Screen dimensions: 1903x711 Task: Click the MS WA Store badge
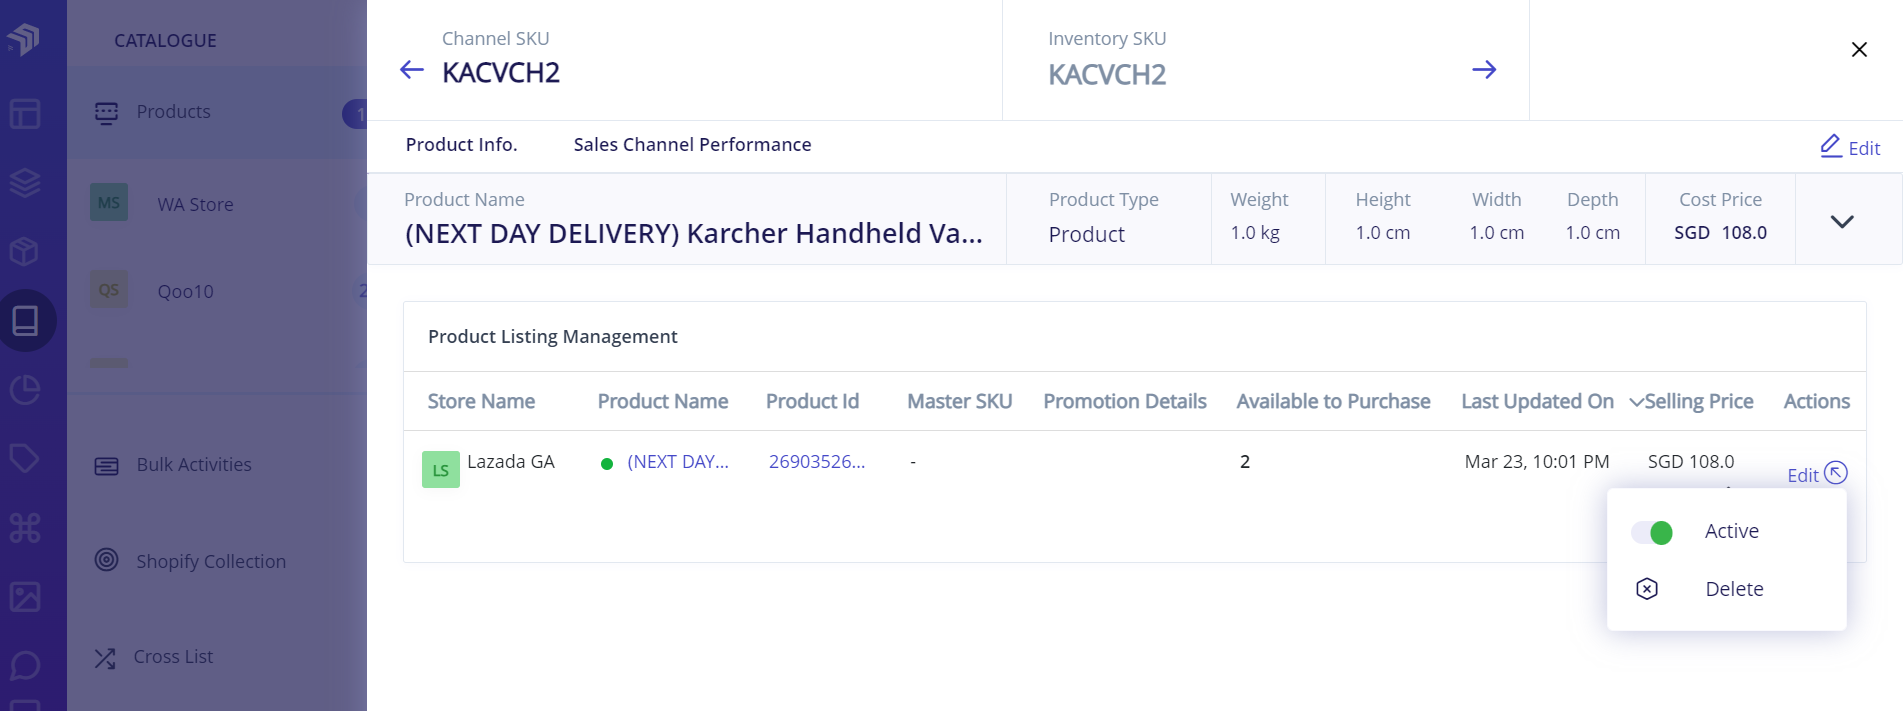click(109, 203)
